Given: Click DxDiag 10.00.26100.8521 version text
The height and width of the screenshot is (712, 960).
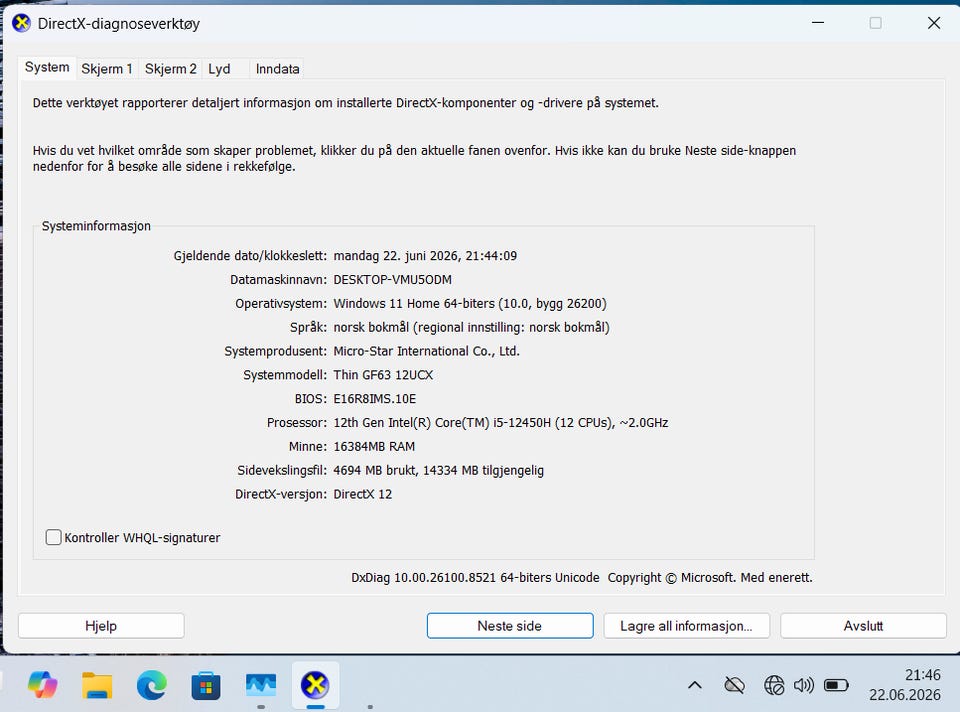Looking at the screenshot, I should (x=475, y=577).
